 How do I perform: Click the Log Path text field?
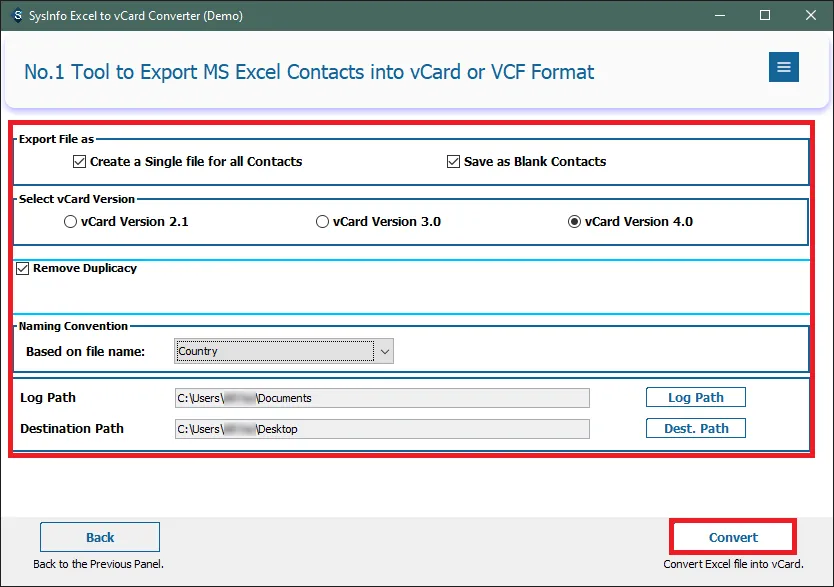382,398
